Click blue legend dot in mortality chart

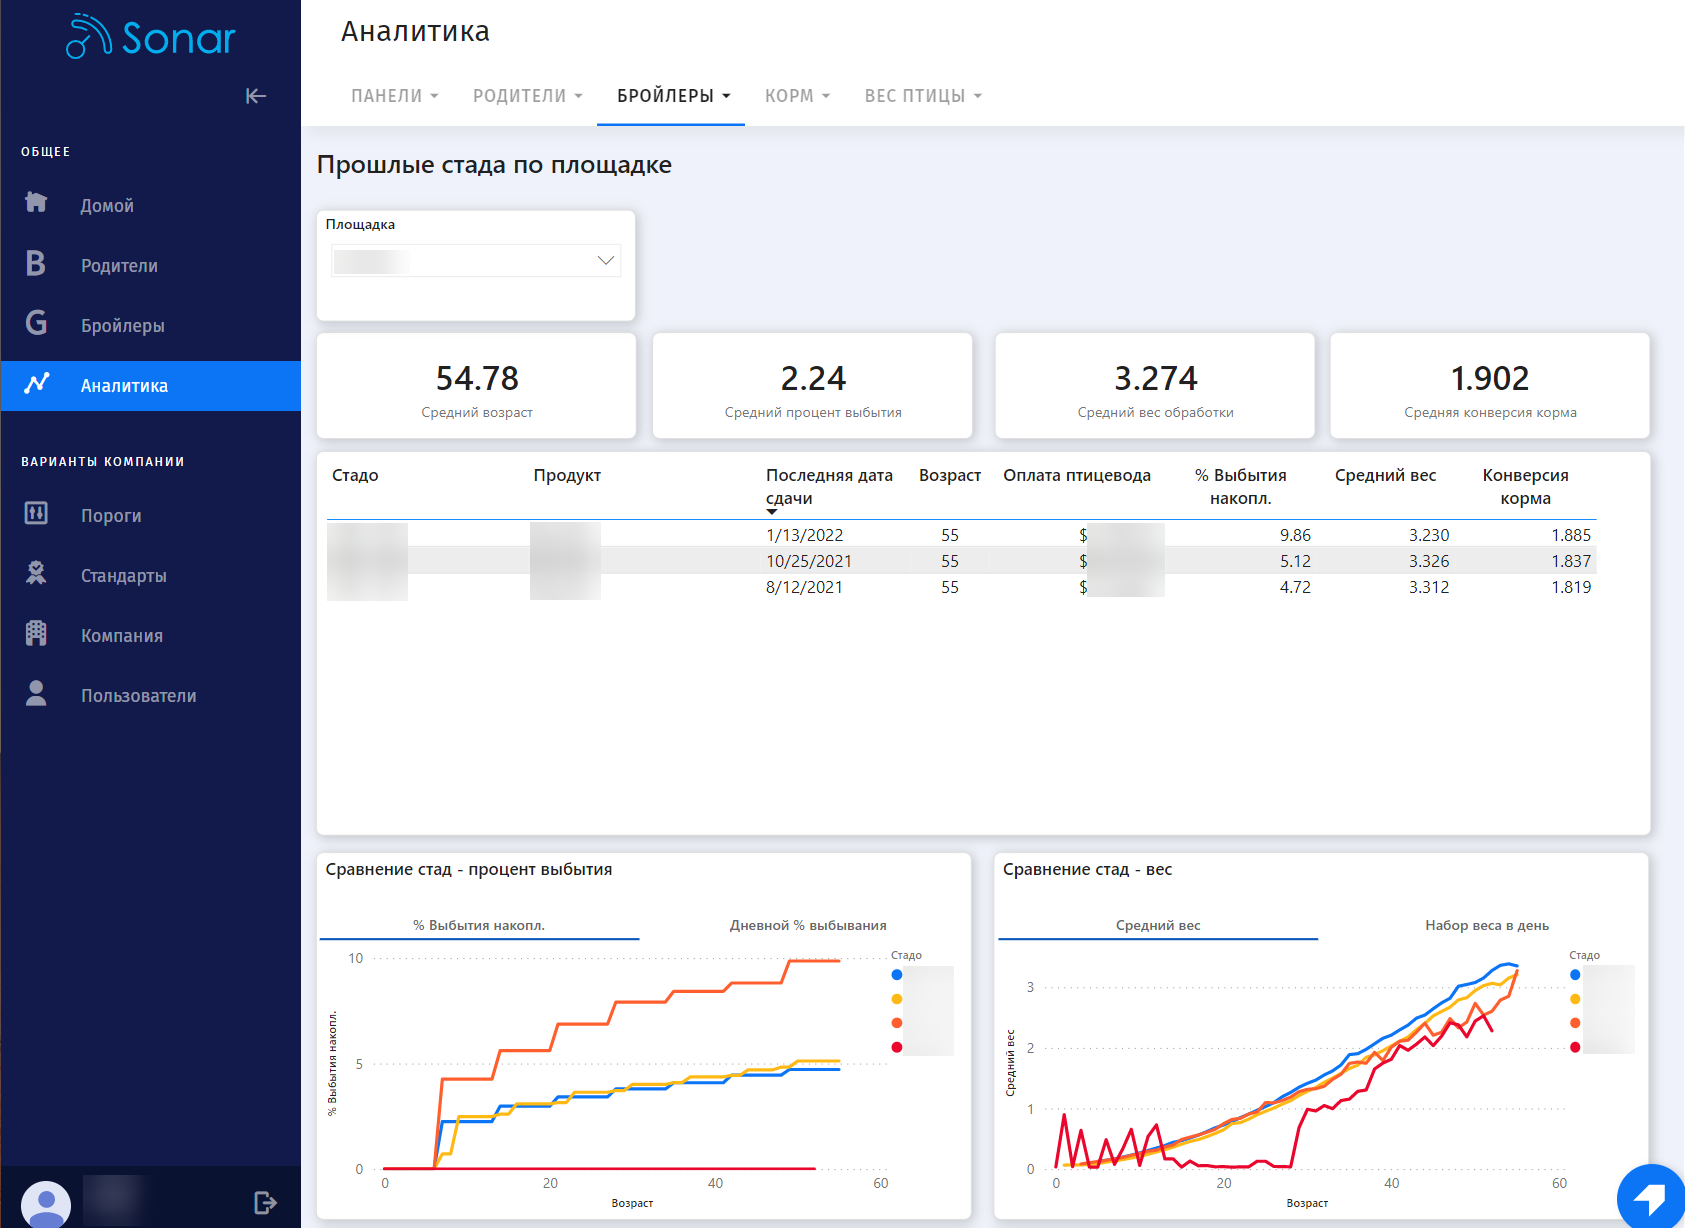coord(897,975)
